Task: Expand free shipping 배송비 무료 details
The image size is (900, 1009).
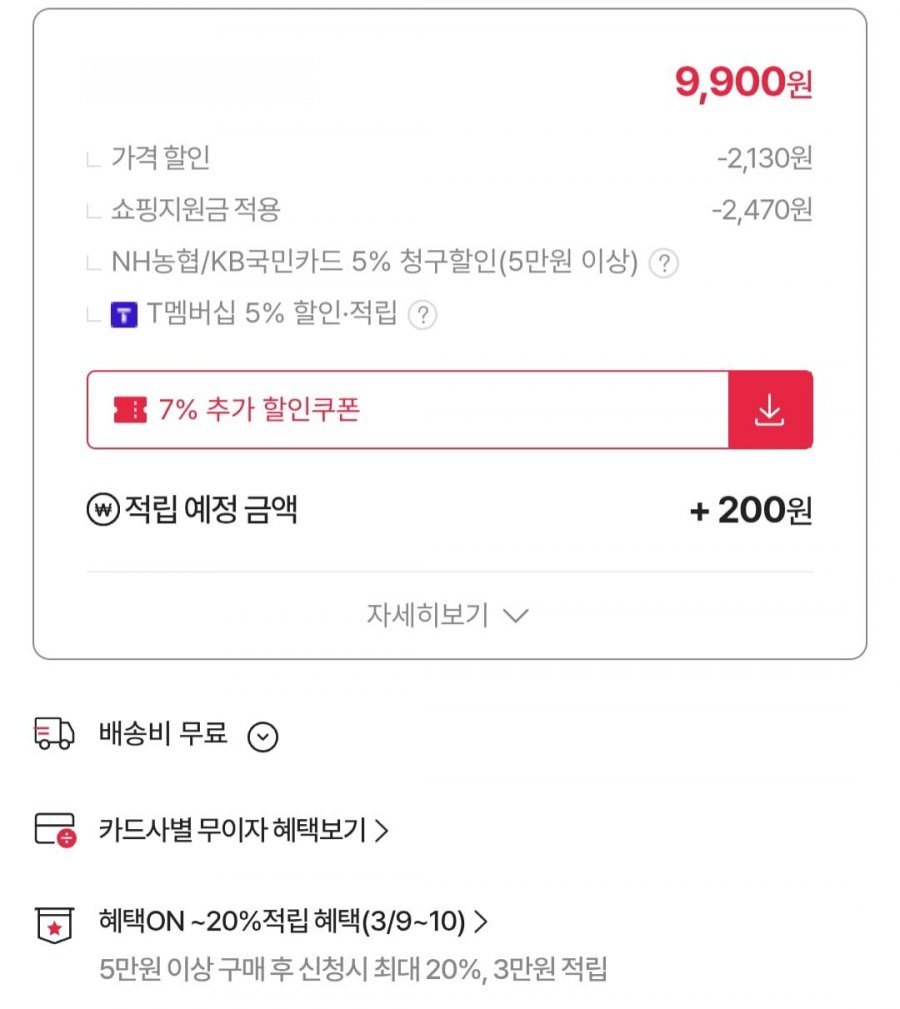Action: point(262,737)
